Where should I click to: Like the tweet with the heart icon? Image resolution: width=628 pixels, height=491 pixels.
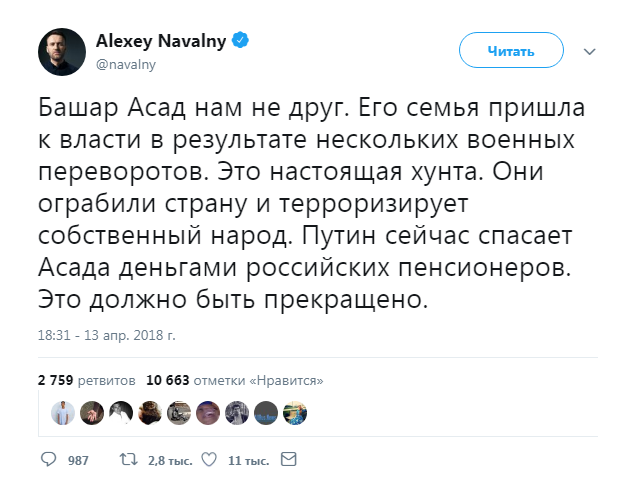click(209, 460)
